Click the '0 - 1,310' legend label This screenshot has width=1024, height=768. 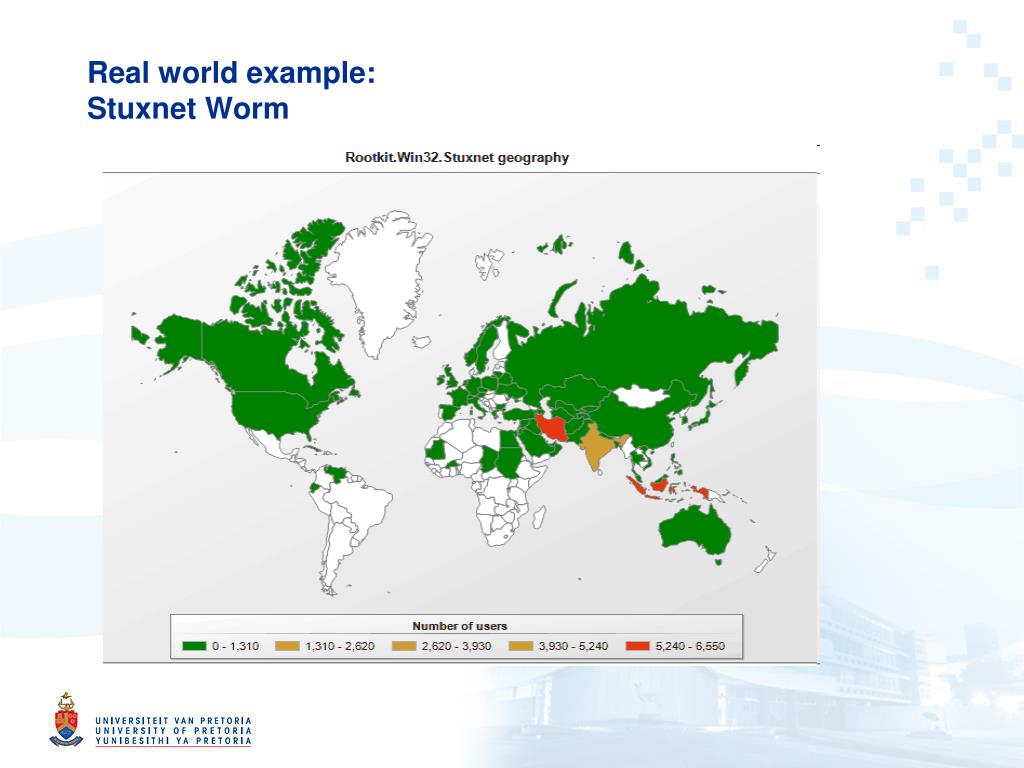235,646
